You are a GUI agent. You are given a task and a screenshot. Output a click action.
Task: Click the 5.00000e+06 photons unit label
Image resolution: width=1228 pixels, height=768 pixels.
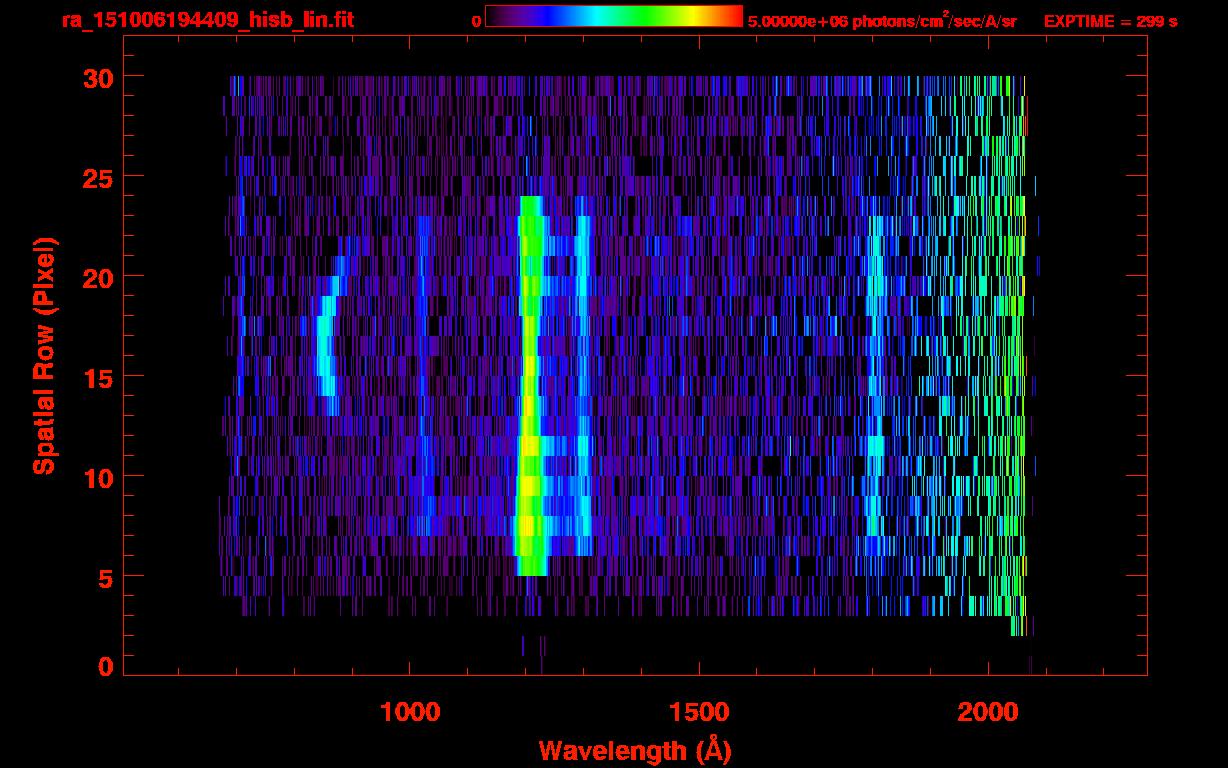[882, 21]
